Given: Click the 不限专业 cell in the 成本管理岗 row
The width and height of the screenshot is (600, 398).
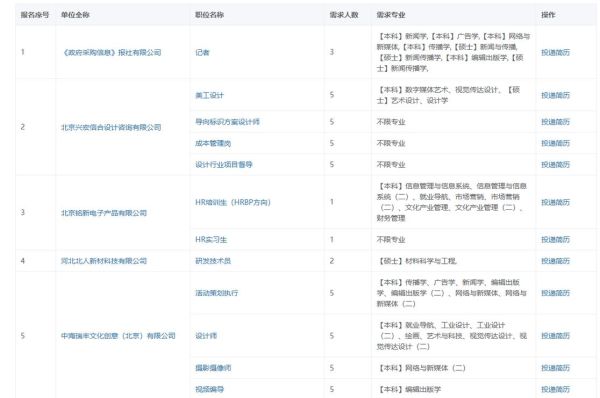Looking at the screenshot, I should coord(391,144).
